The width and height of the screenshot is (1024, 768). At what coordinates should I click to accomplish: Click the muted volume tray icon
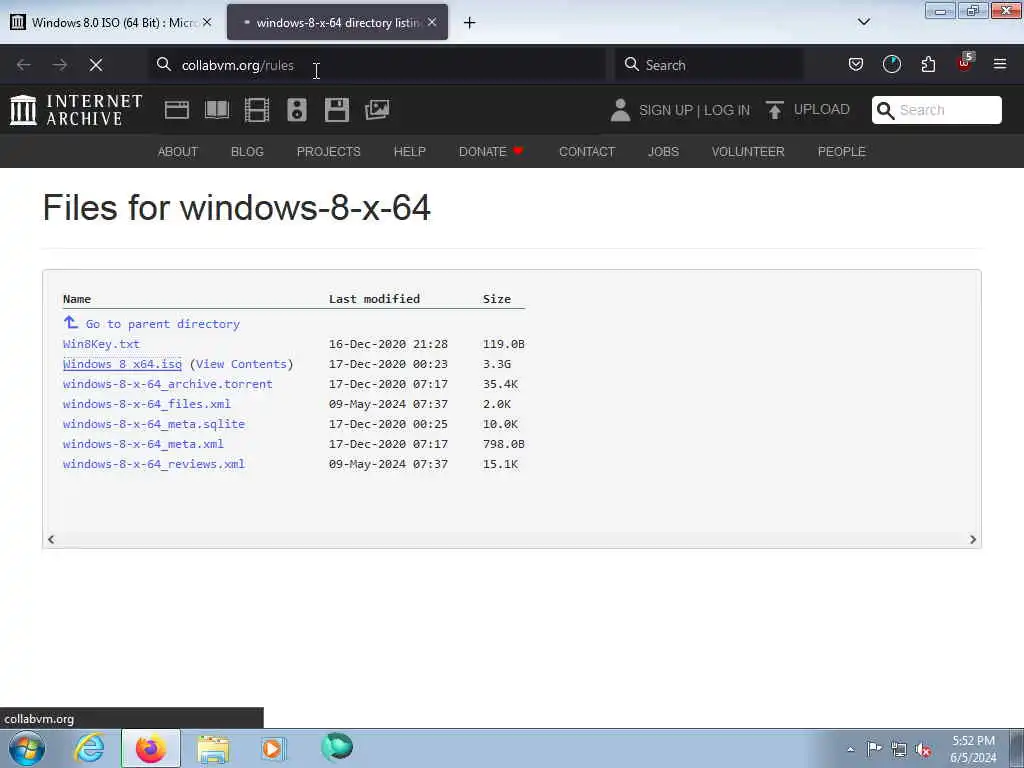click(923, 749)
